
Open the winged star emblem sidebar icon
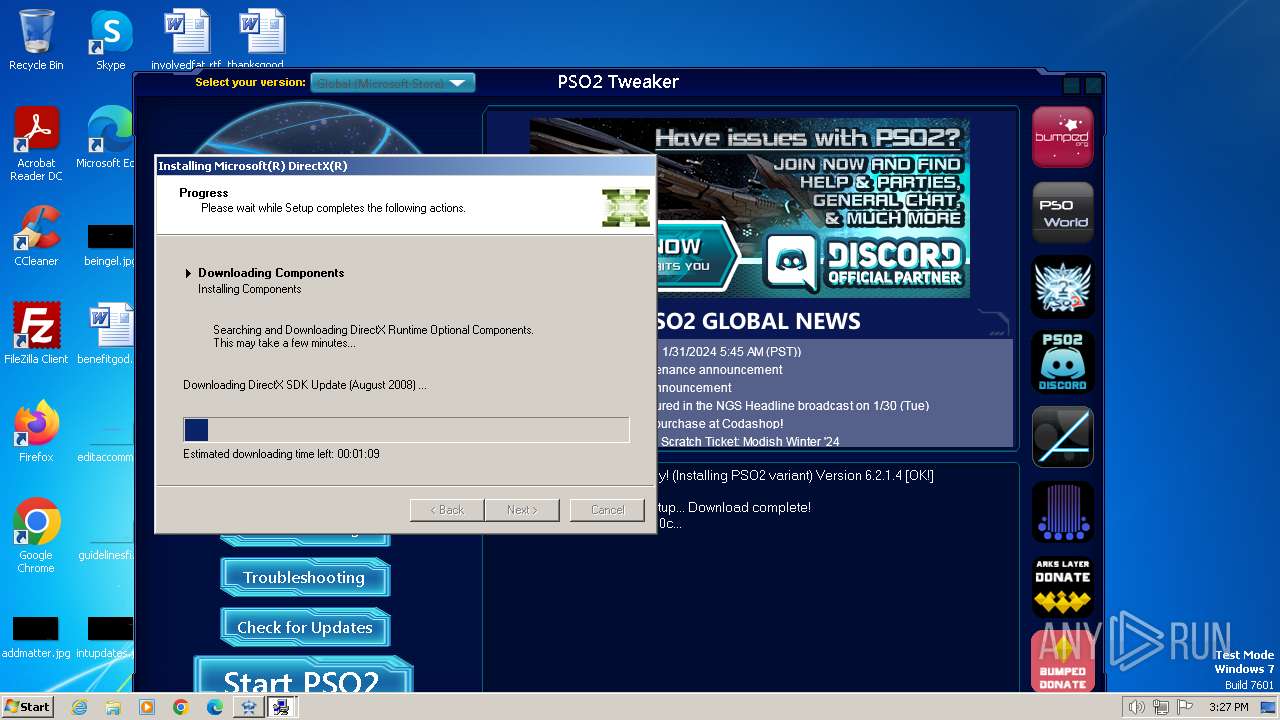(x=1062, y=287)
